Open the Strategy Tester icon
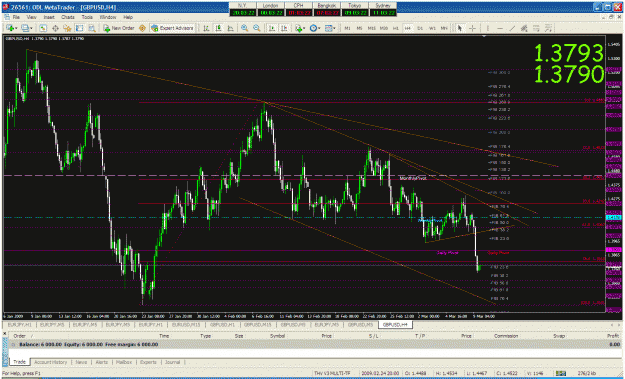625x379 pixels. pos(92,28)
